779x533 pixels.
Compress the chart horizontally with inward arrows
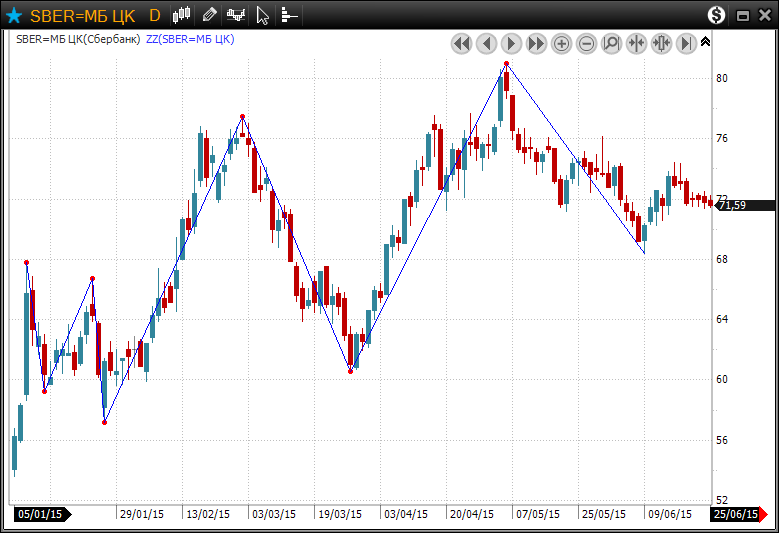tap(636, 43)
